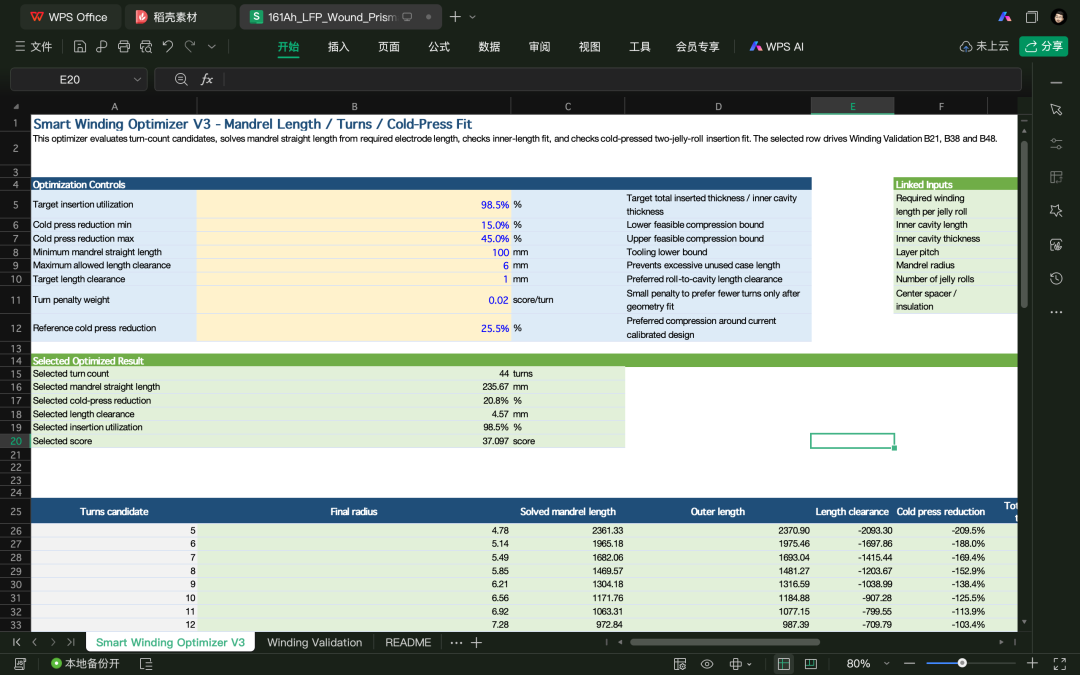The width and height of the screenshot is (1080, 675).
Task: Click the formula bar input field
Action: (622, 79)
